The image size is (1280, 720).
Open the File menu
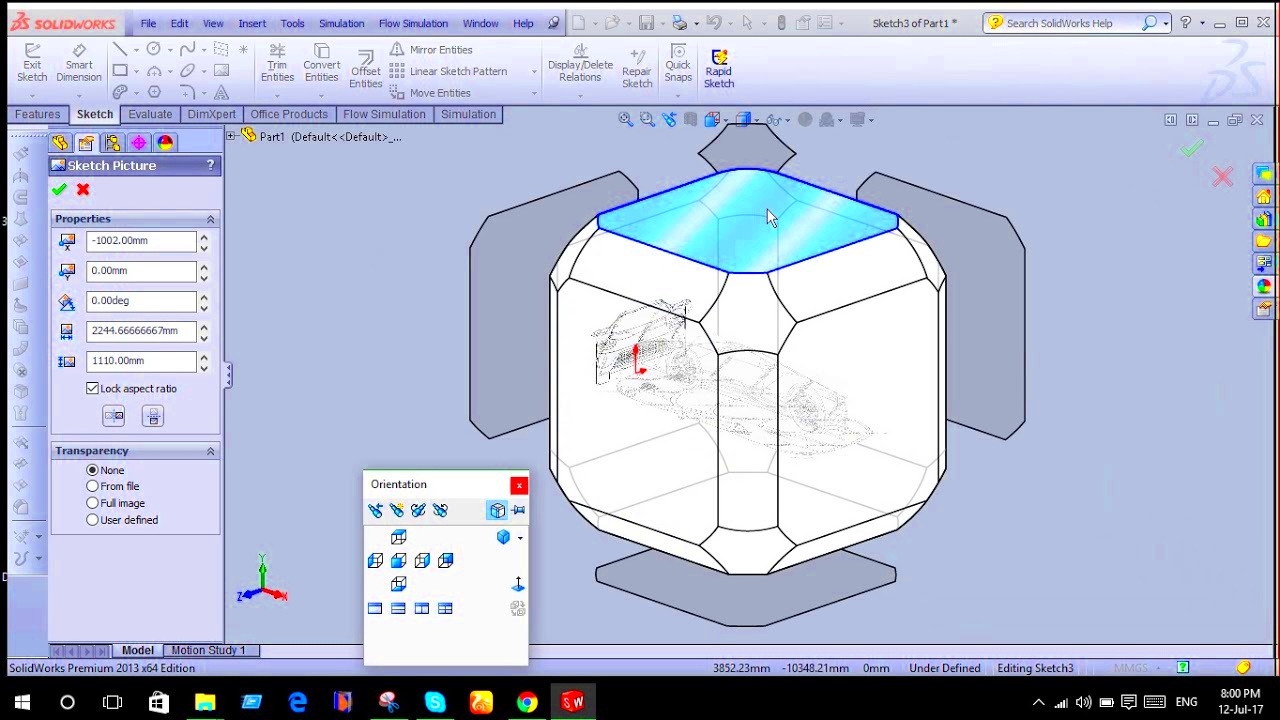point(148,23)
